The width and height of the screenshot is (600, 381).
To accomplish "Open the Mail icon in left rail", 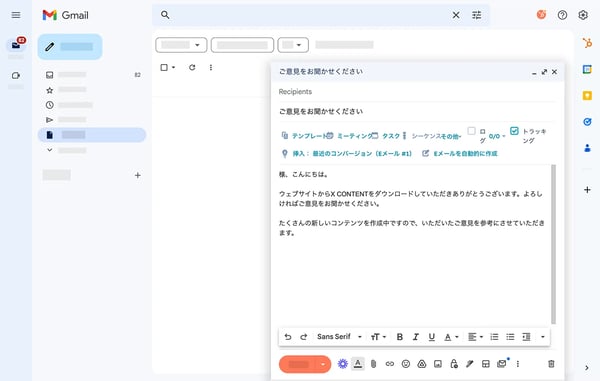I will coord(16,45).
